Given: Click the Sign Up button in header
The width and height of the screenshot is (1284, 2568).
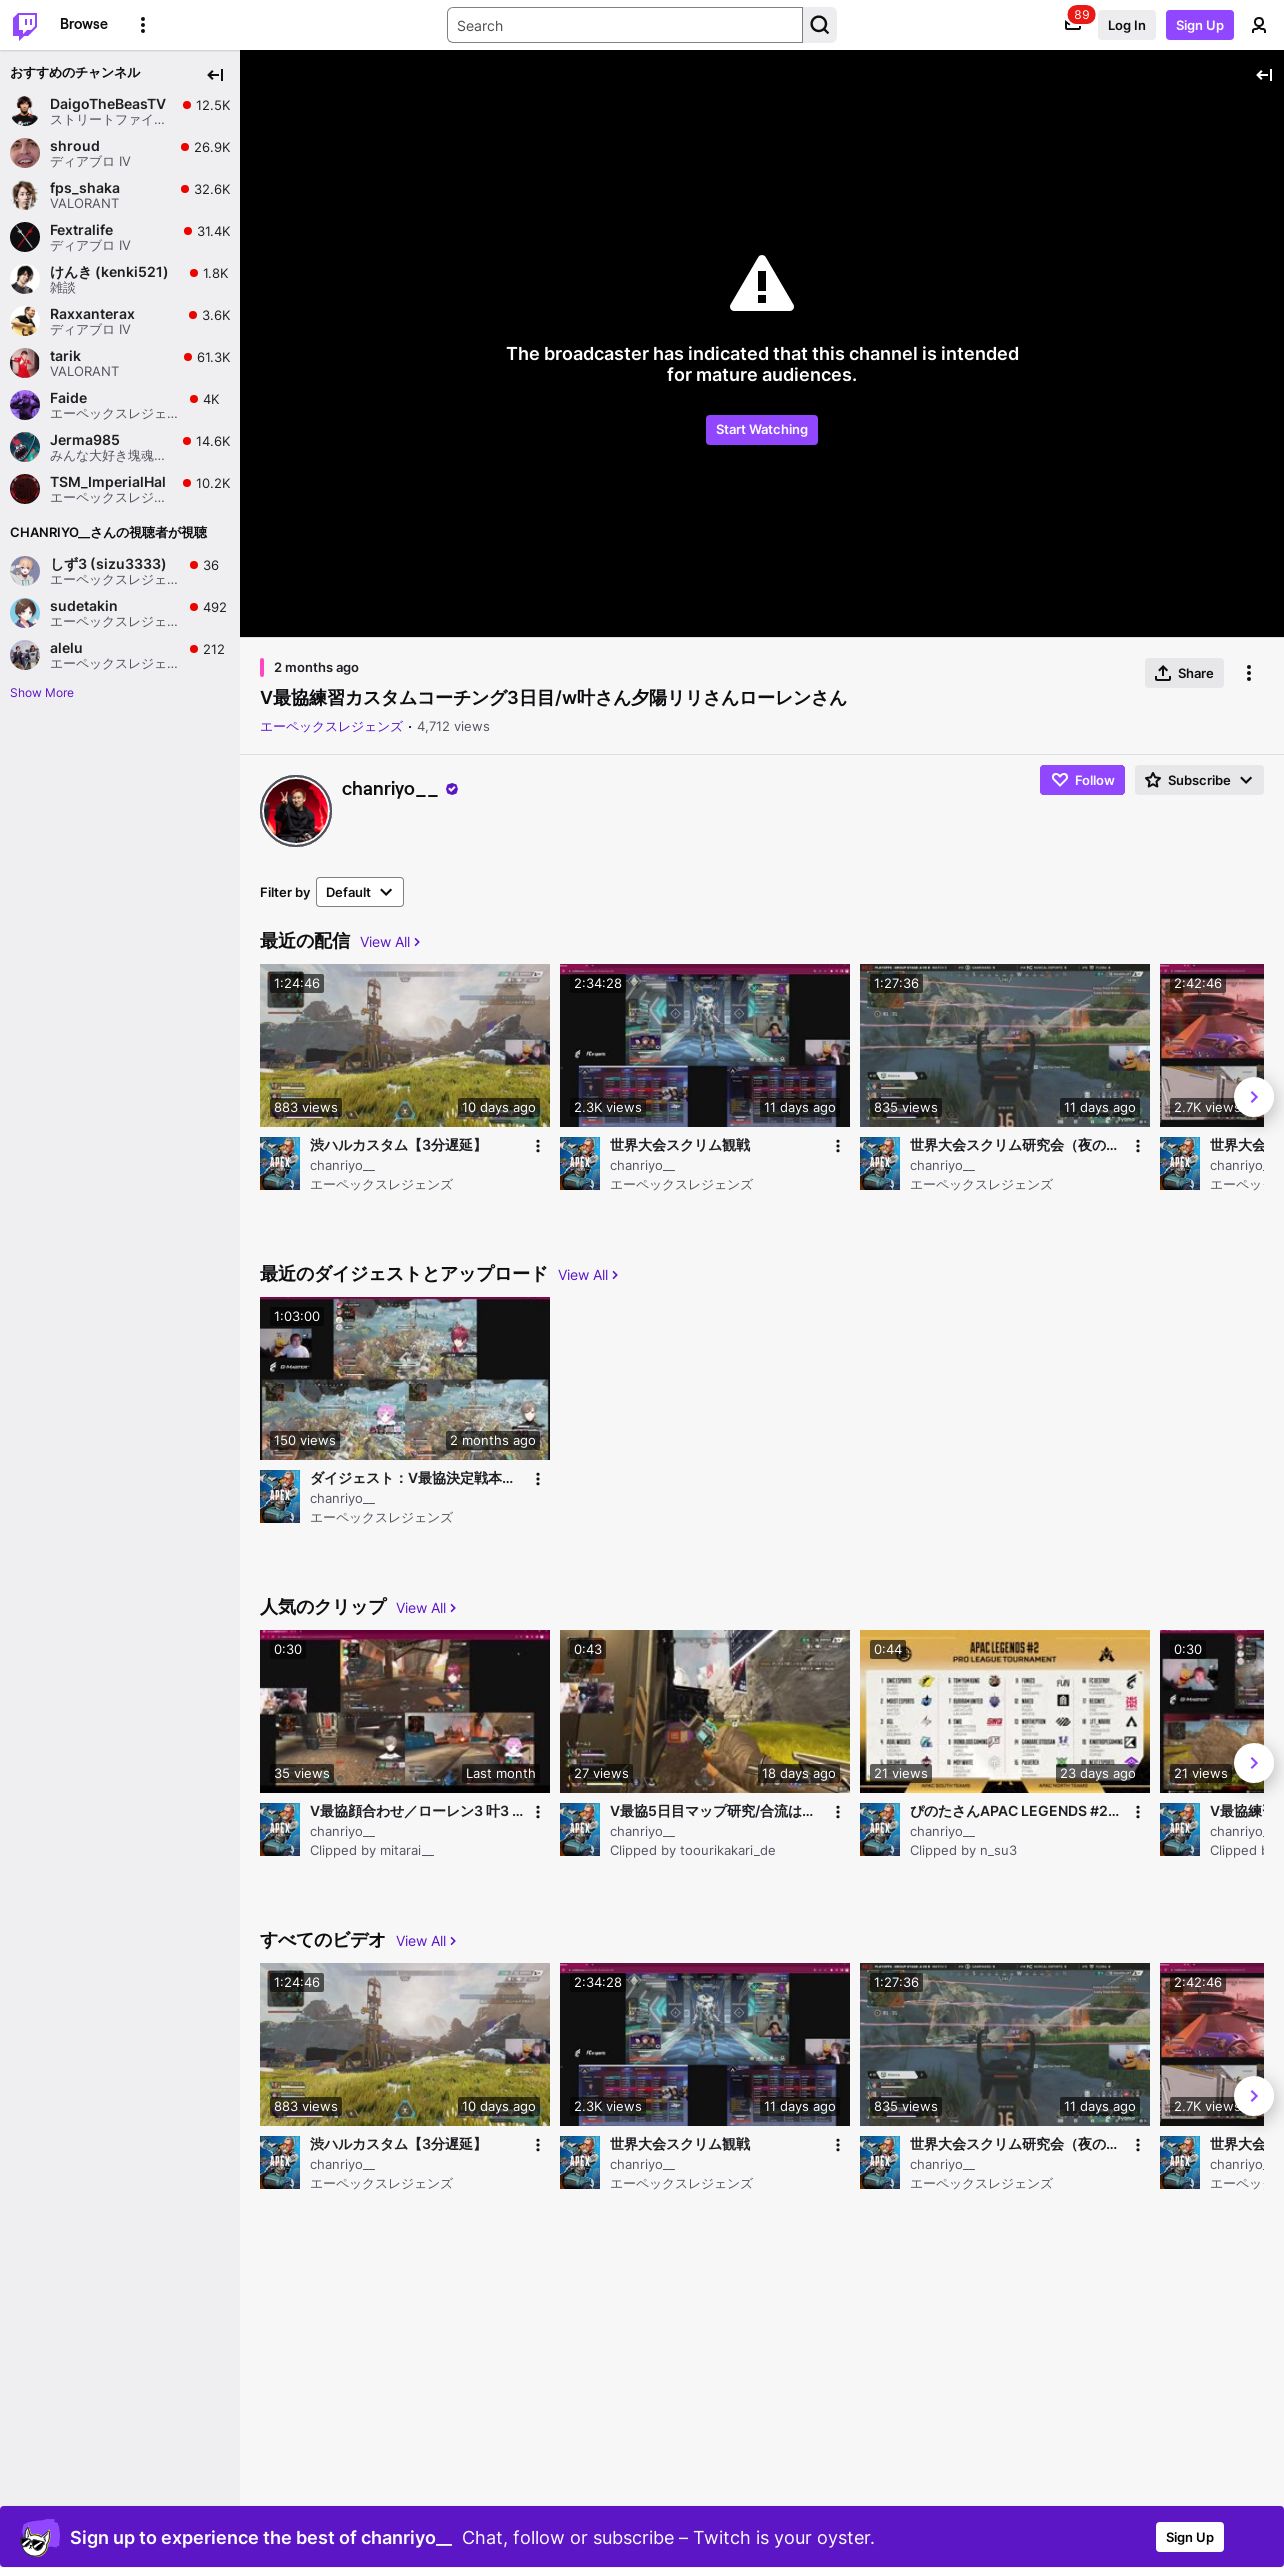Looking at the screenshot, I should (x=1200, y=25).
